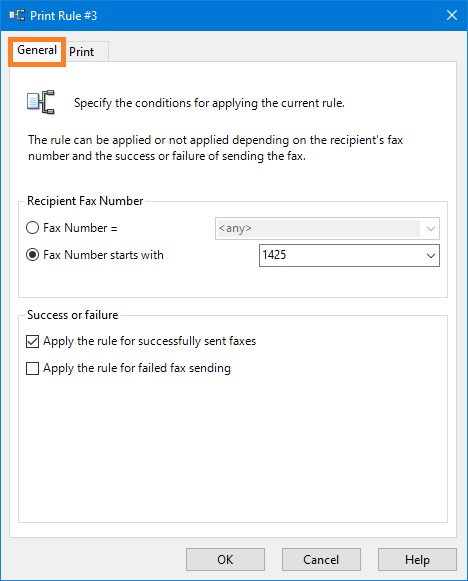The width and height of the screenshot is (468, 581).
Task: Click the 'Fax Number starts with' label text
Action: 103,255
